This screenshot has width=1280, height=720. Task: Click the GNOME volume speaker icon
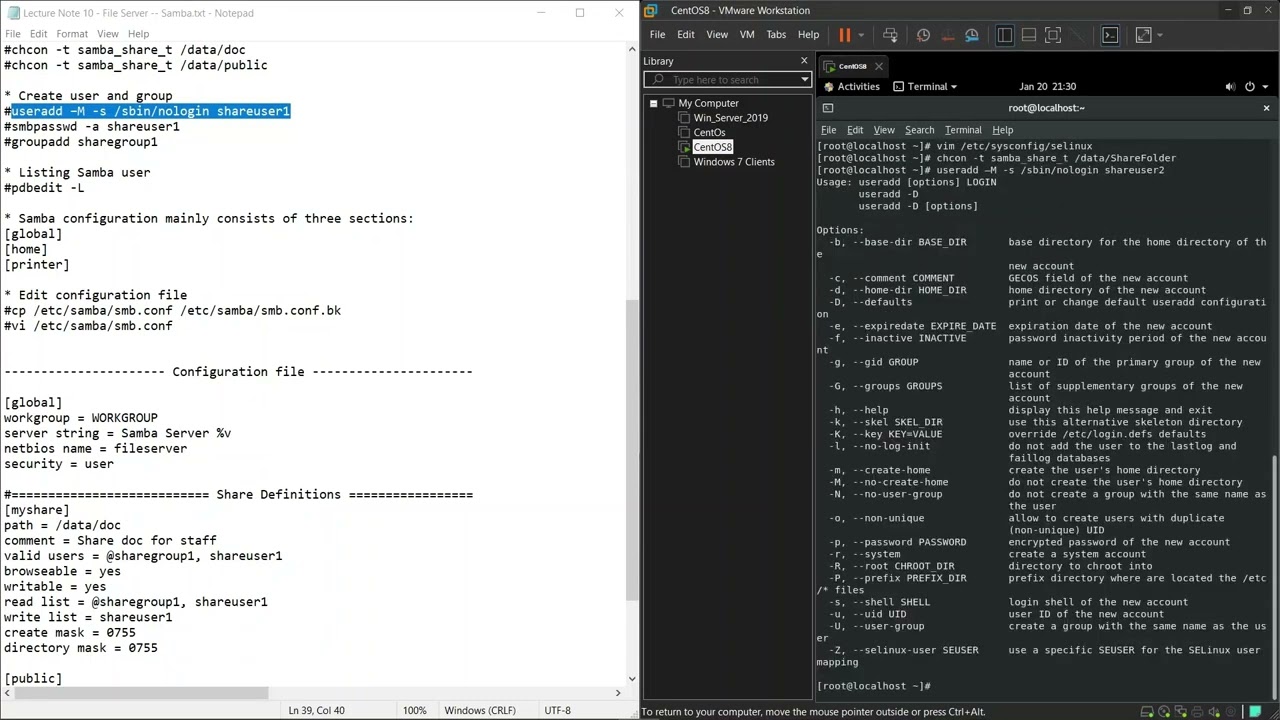tap(1231, 87)
